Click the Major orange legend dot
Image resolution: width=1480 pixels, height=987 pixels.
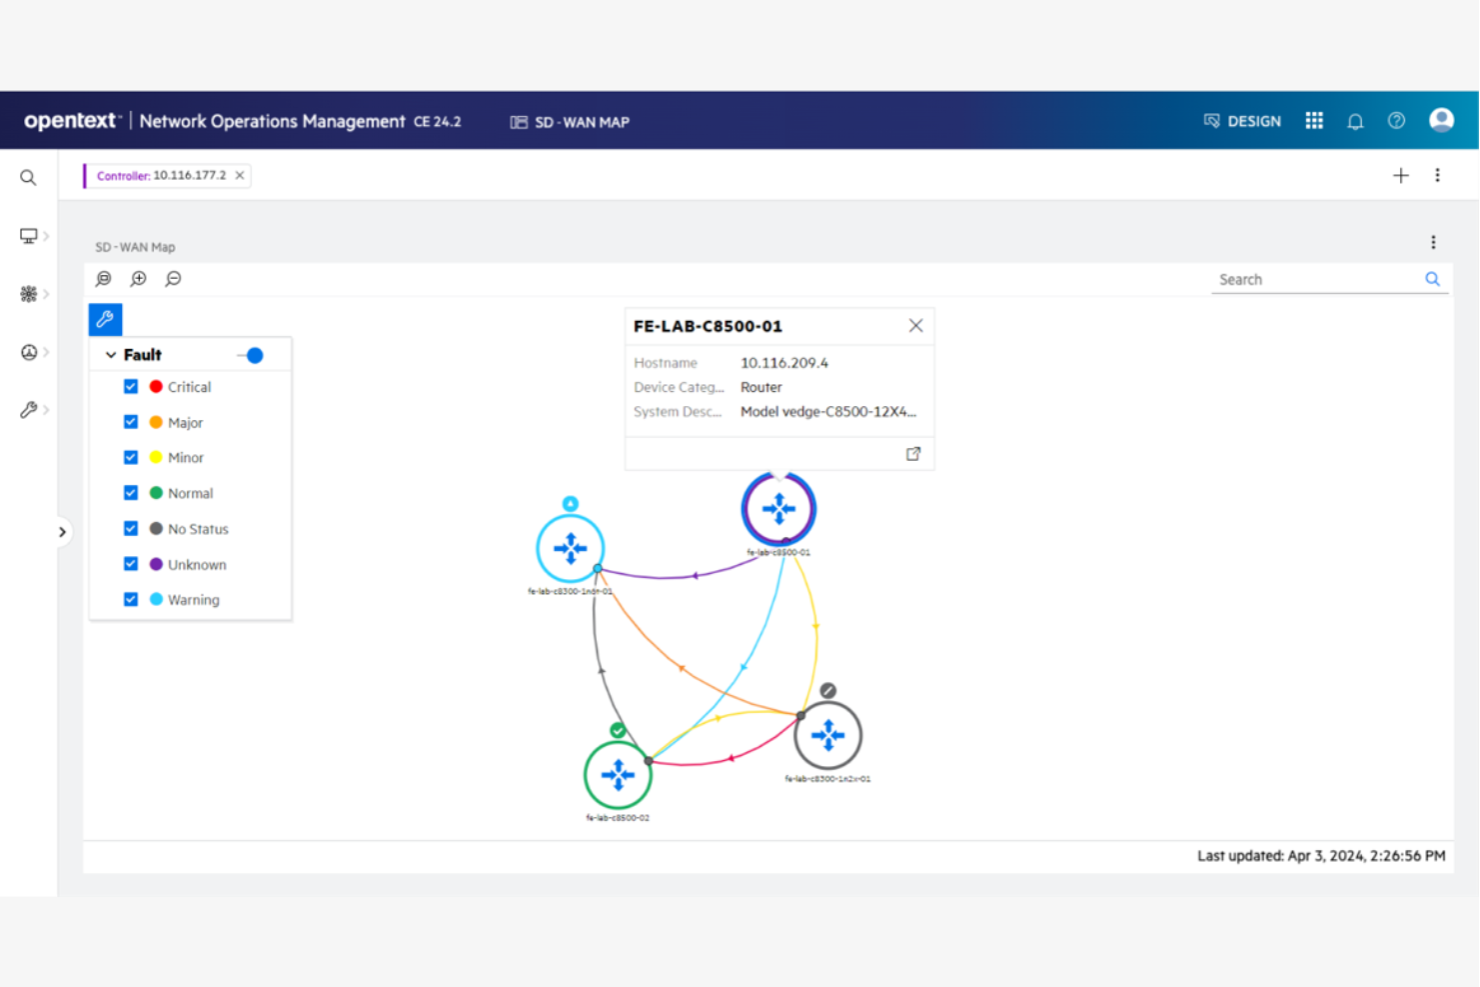[156, 422]
